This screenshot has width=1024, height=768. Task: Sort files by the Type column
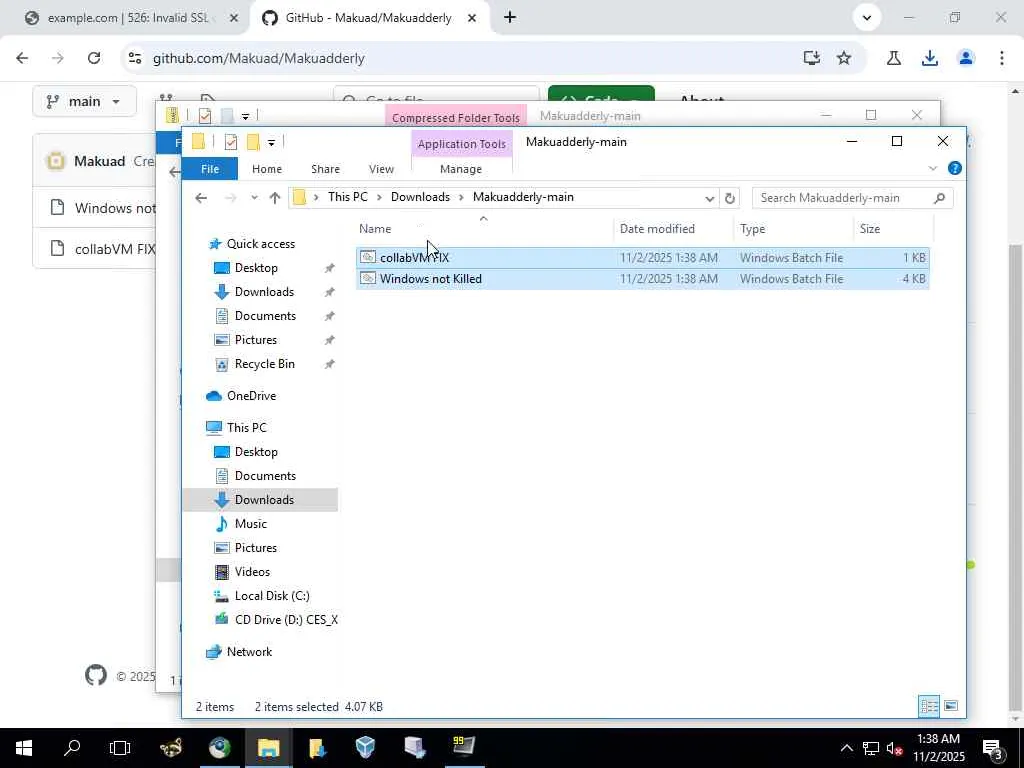click(793, 229)
